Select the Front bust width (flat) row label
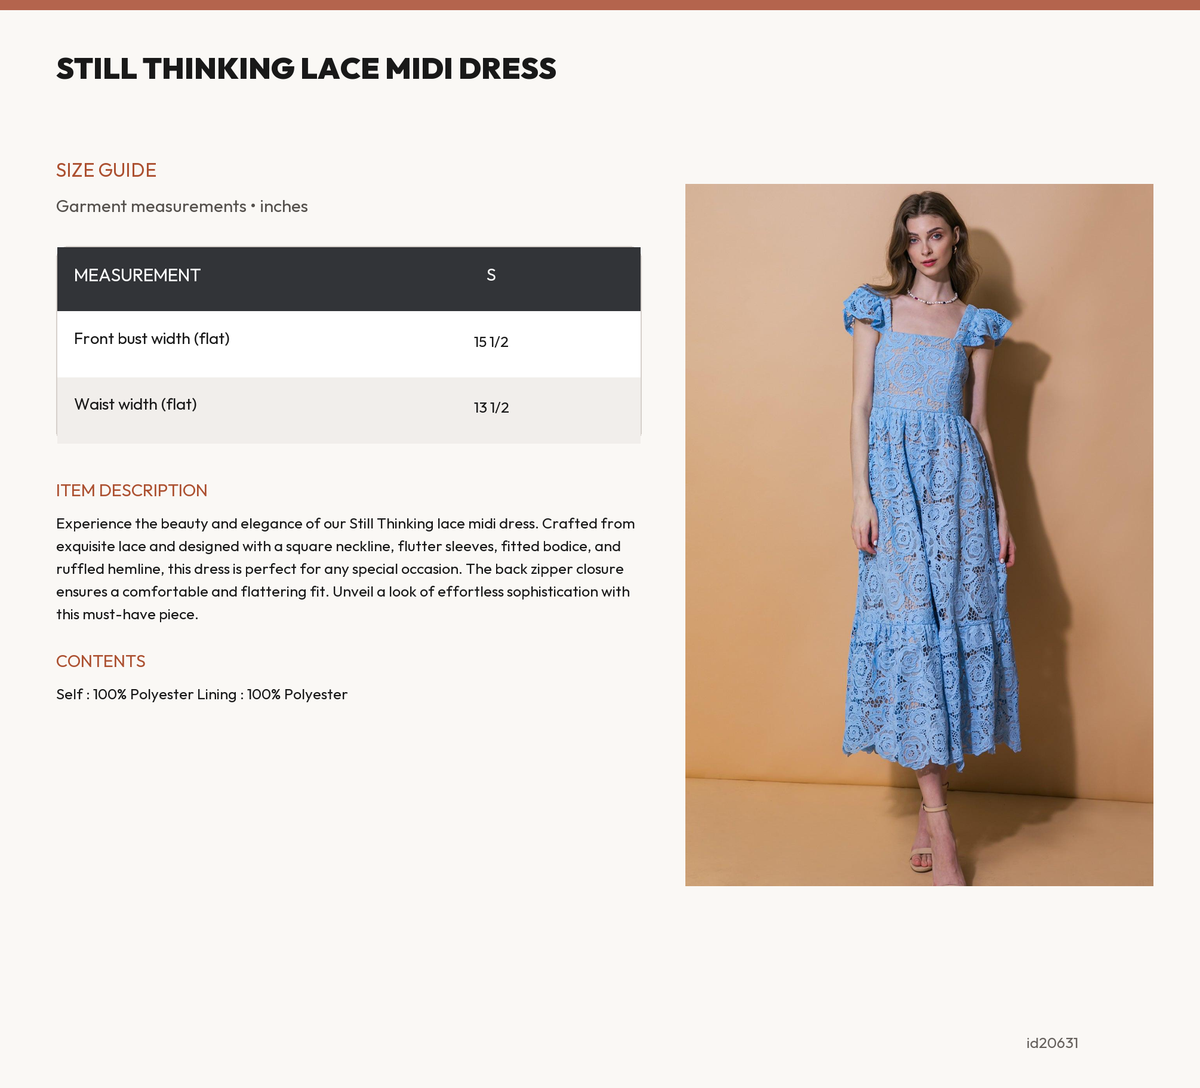 tap(152, 339)
